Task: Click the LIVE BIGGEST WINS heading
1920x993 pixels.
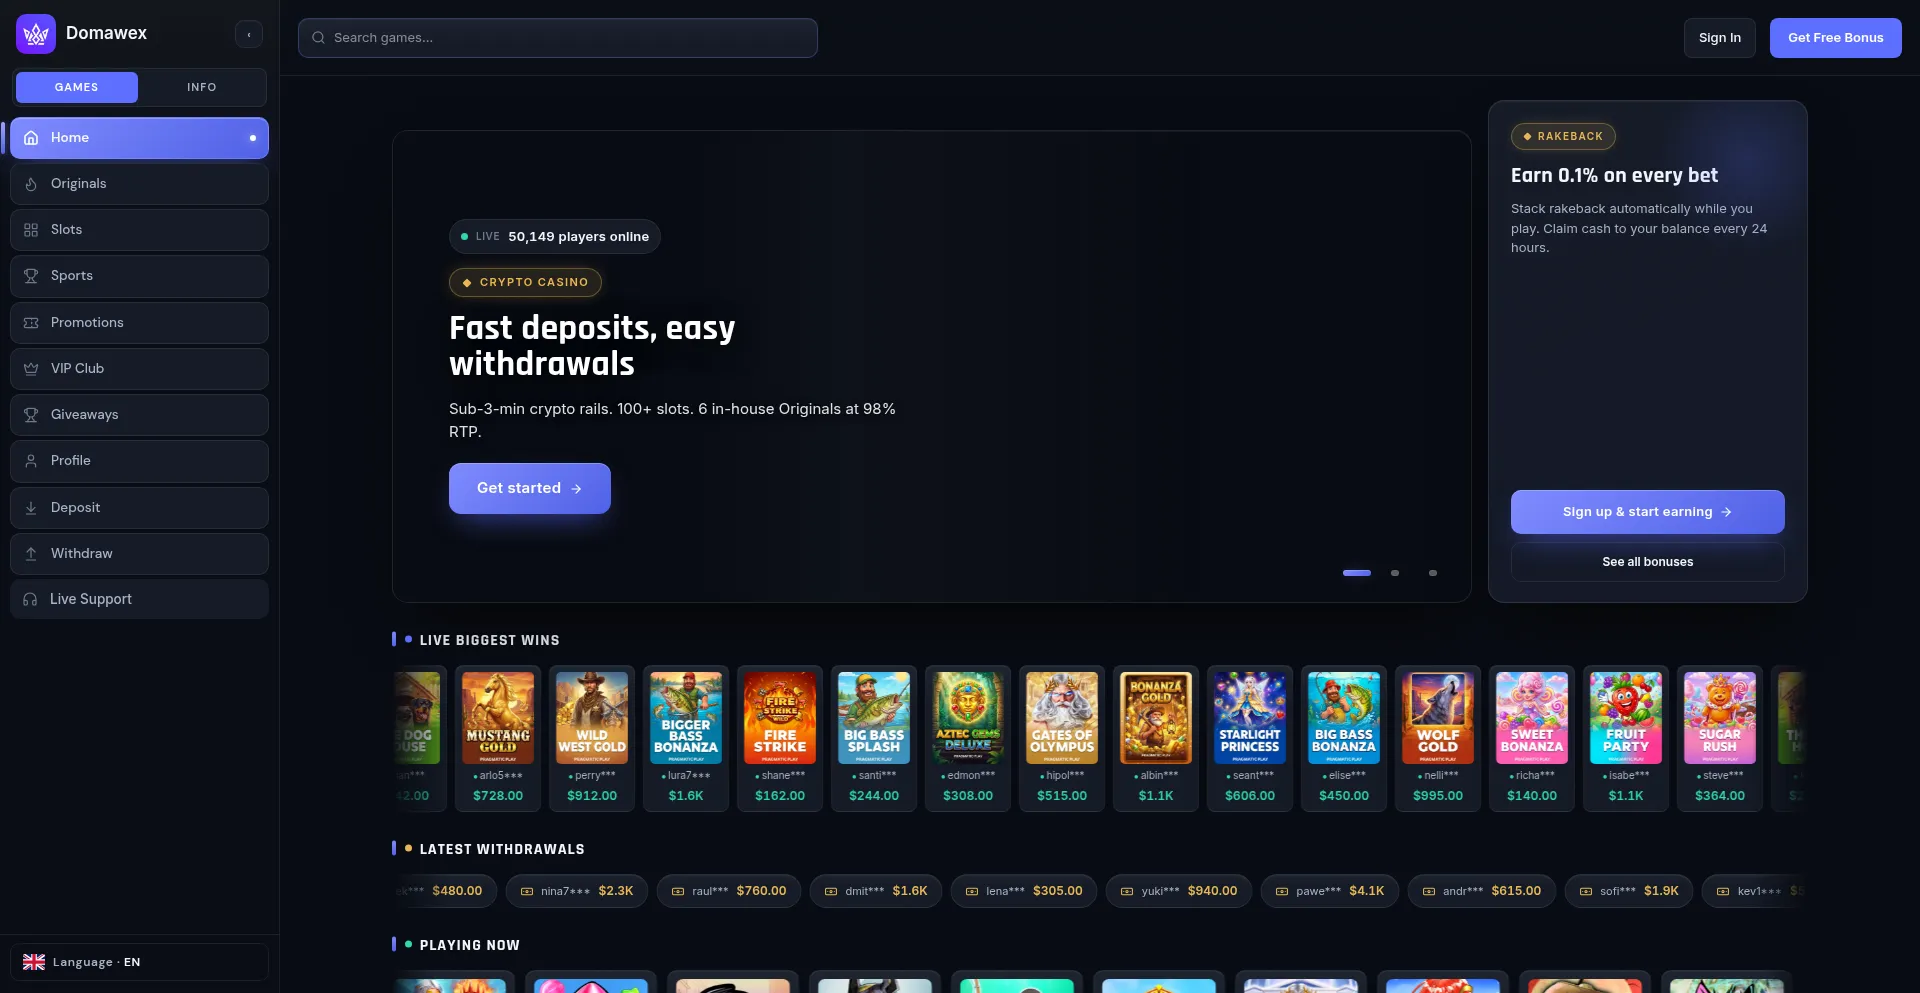Action: pyautogui.click(x=490, y=640)
